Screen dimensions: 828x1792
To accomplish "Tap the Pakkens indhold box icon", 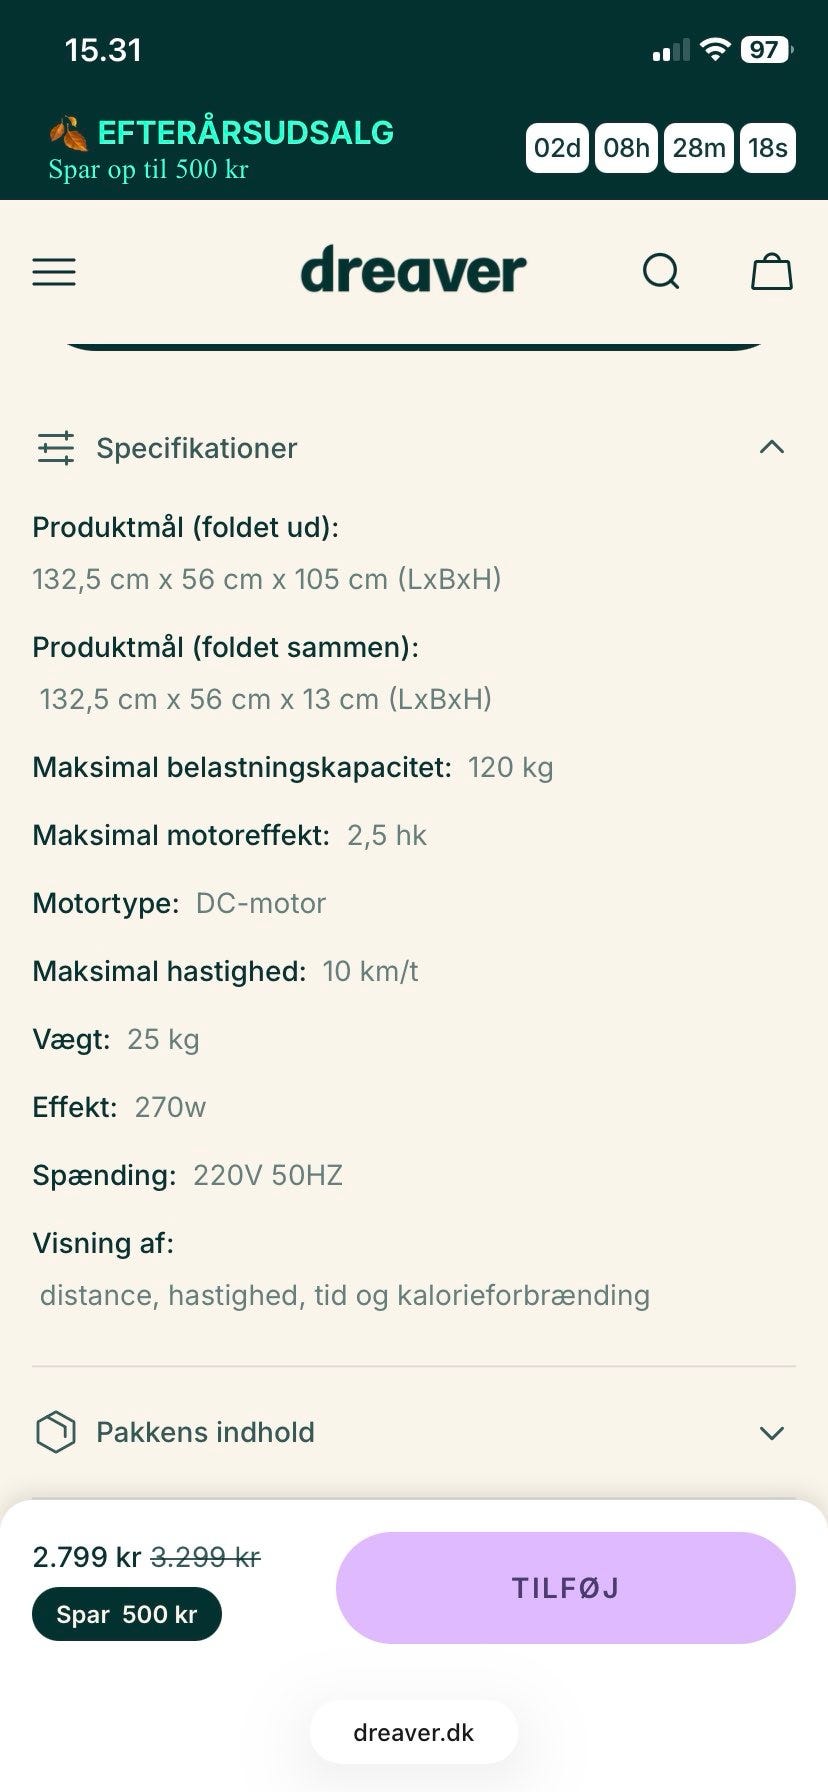I will click(56, 1432).
